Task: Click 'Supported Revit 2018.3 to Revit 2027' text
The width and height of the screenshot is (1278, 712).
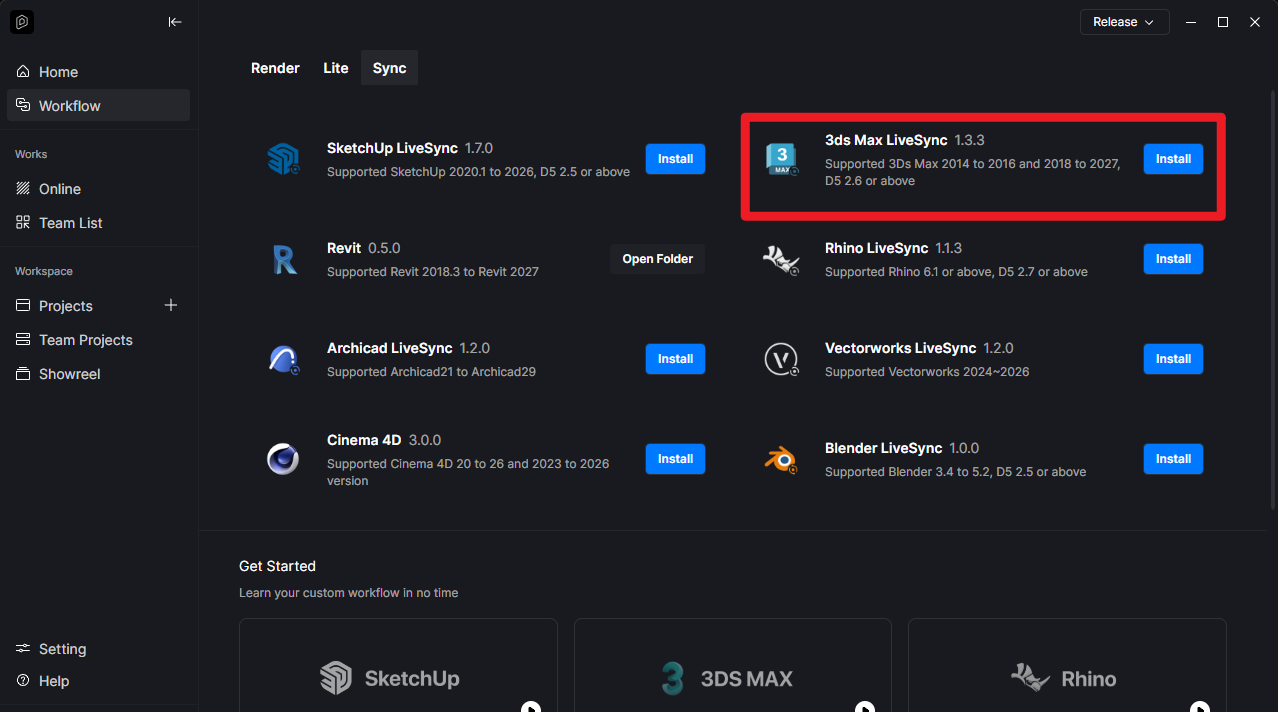Action: pyautogui.click(x=433, y=272)
